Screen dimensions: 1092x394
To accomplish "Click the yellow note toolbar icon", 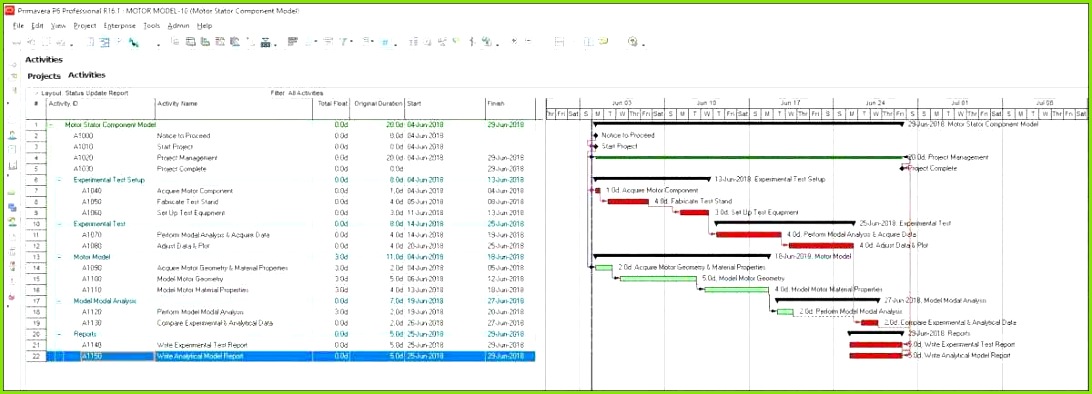I will (602, 41).
